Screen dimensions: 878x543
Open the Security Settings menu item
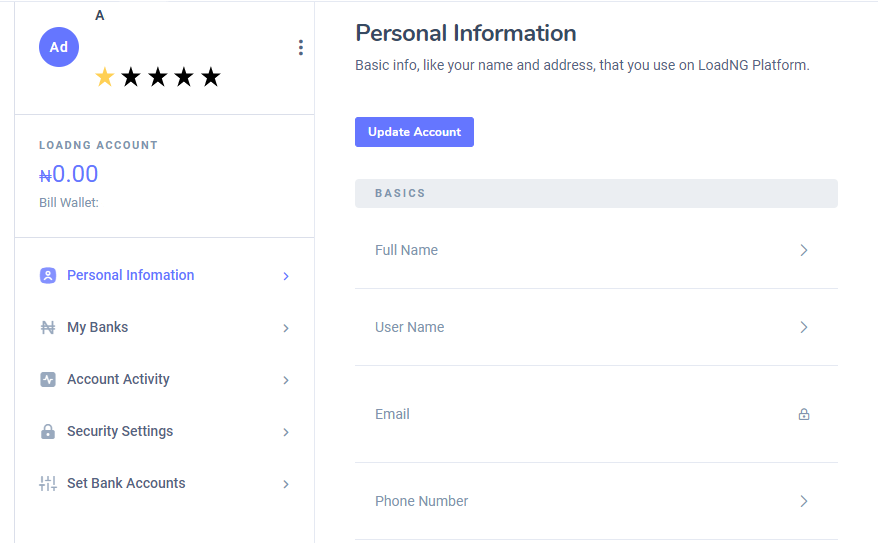point(165,432)
